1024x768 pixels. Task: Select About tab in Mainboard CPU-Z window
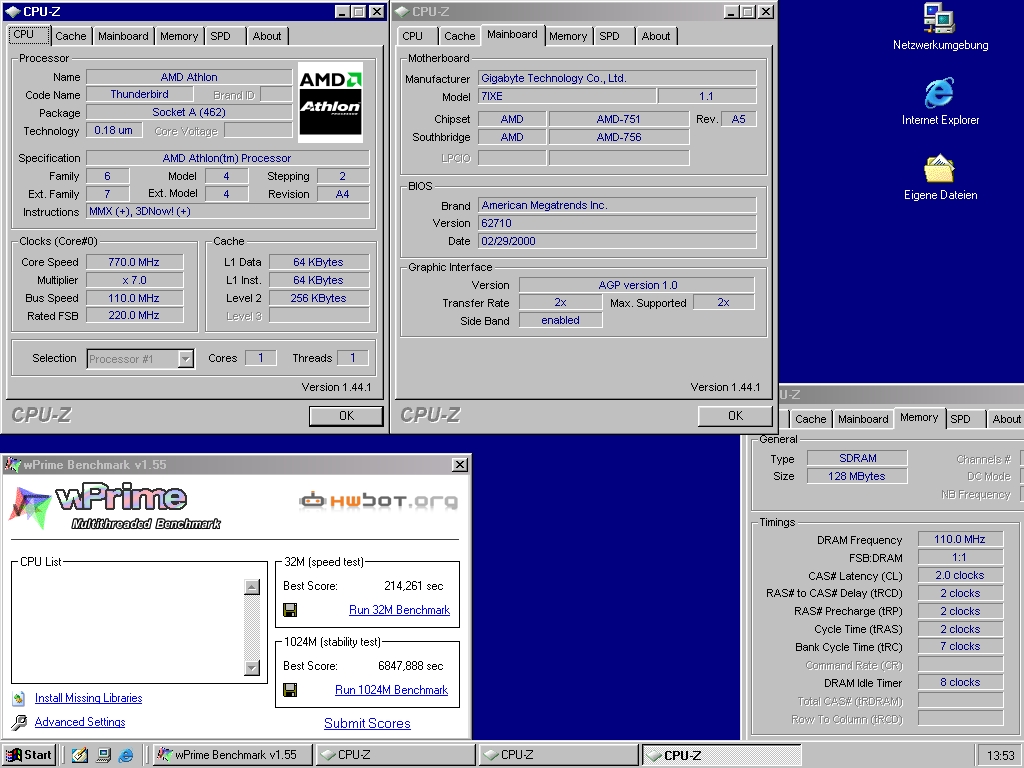point(656,36)
